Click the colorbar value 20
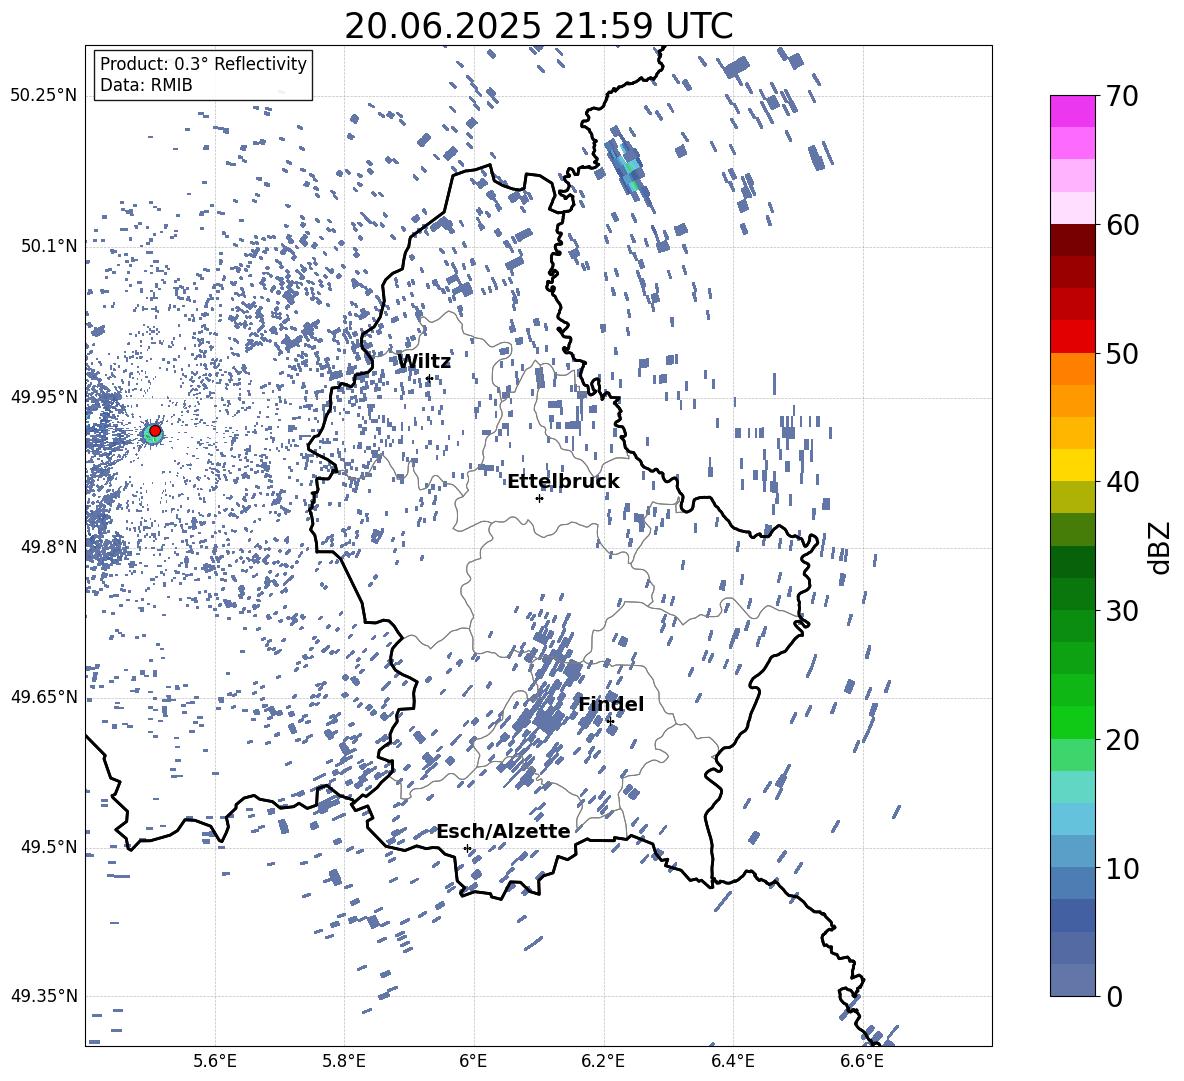This screenshot has width=1184, height=1081. pos(1122,739)
